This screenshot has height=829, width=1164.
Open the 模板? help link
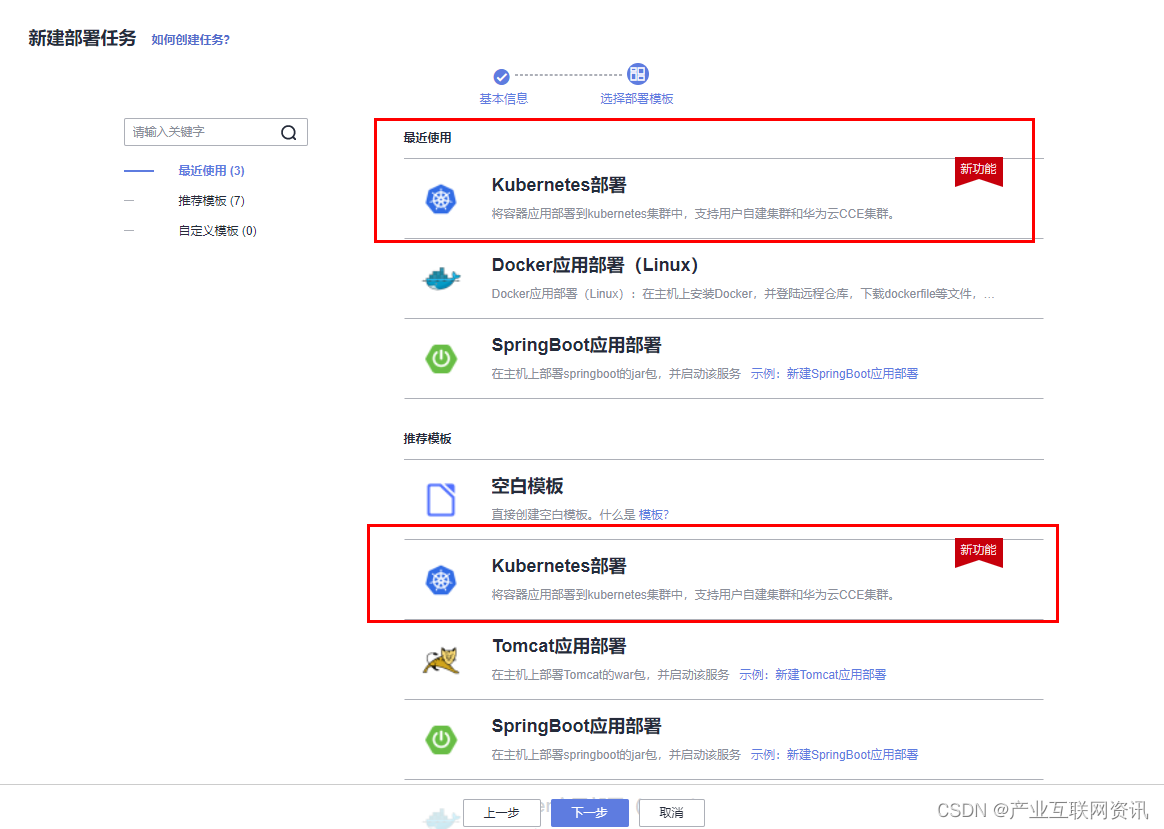(x=654, y=514)
